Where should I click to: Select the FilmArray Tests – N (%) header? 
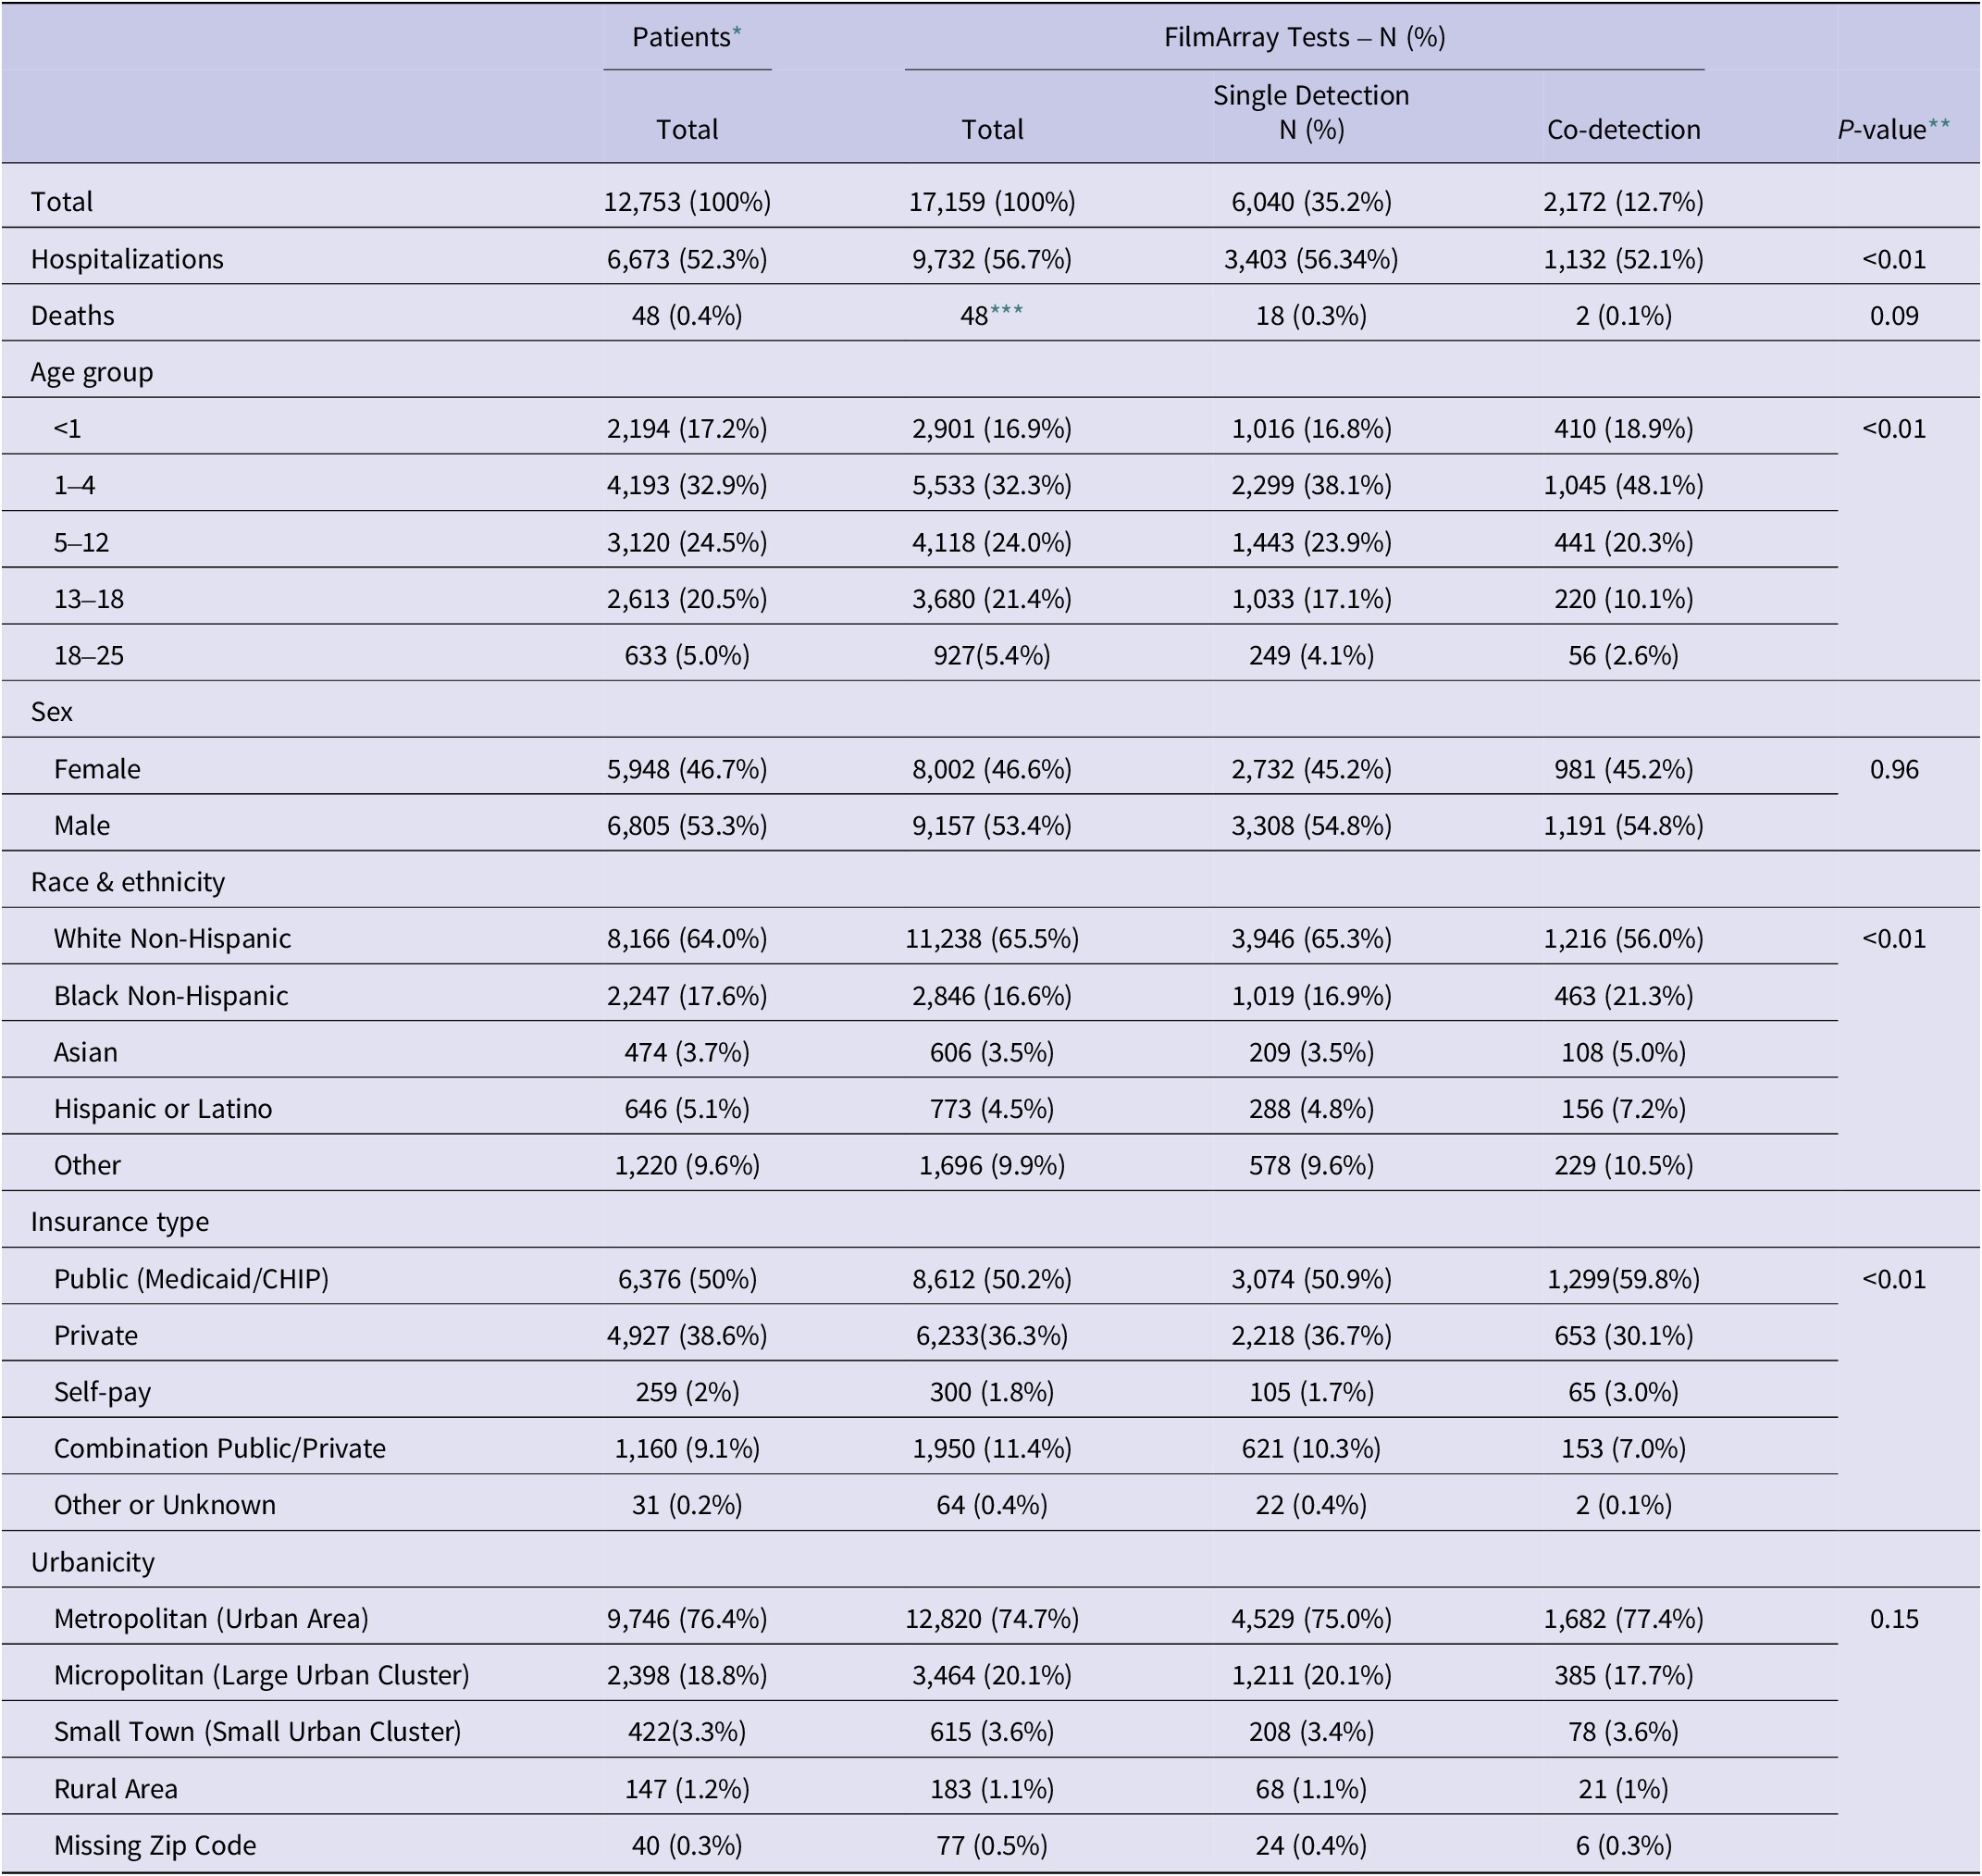coord(1304,38)
